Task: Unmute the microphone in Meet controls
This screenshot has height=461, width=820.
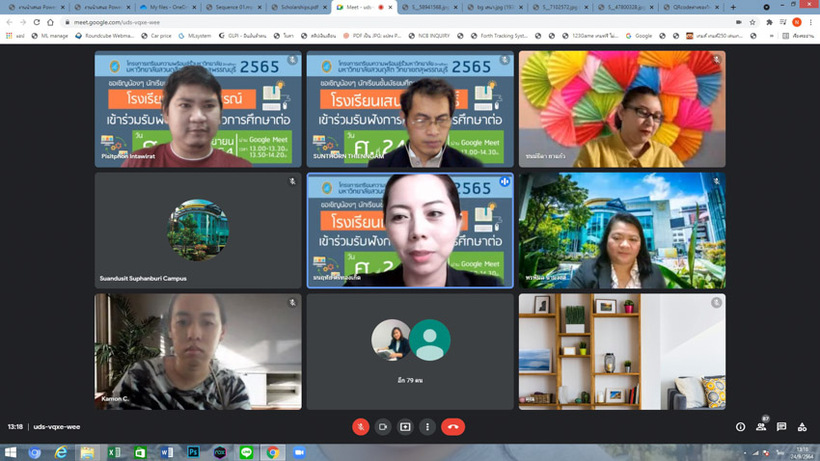Action: point(360,426)
